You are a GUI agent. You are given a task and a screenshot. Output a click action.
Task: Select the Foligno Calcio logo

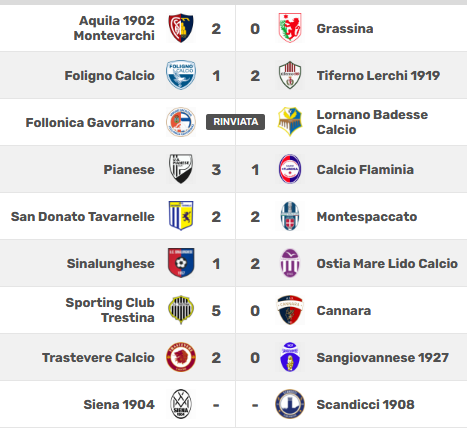point(181,75)
